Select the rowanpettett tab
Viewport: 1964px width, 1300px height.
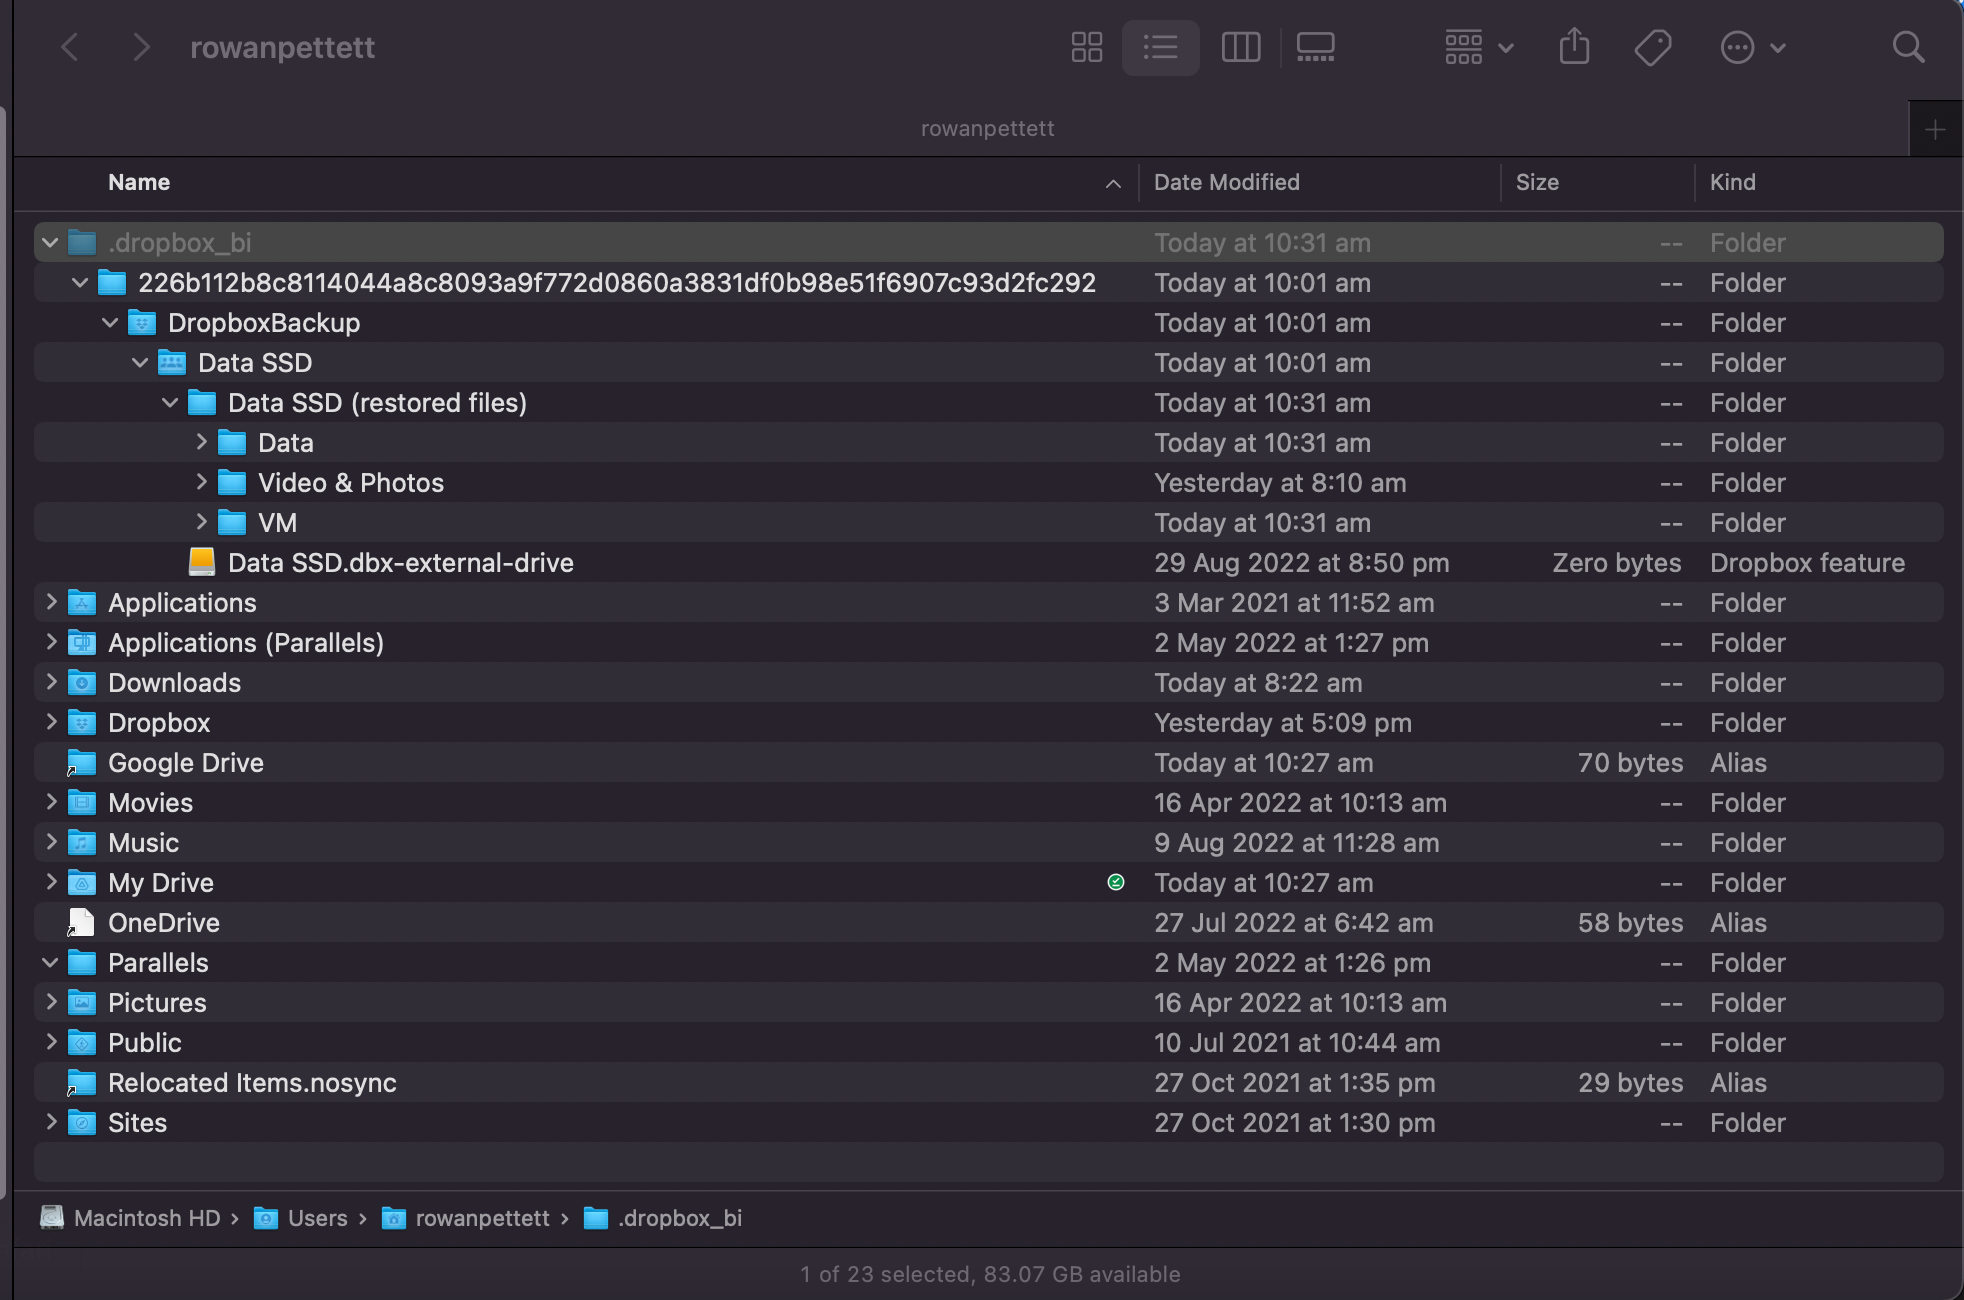(987, 128)
